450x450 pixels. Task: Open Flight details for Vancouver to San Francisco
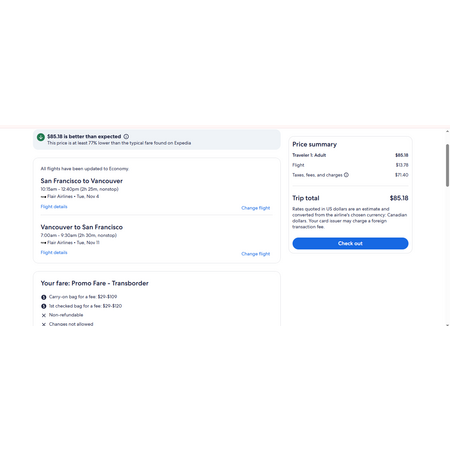pos(54,253)
